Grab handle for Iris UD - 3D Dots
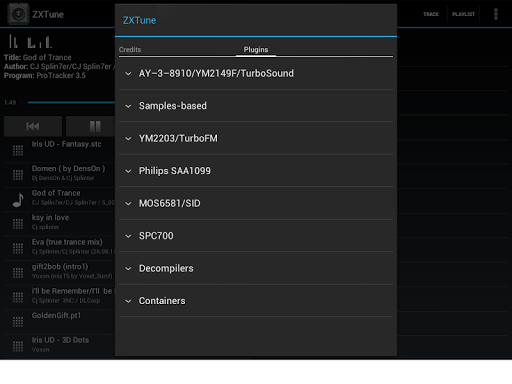The image size is (512, 384). click(18, 346)
